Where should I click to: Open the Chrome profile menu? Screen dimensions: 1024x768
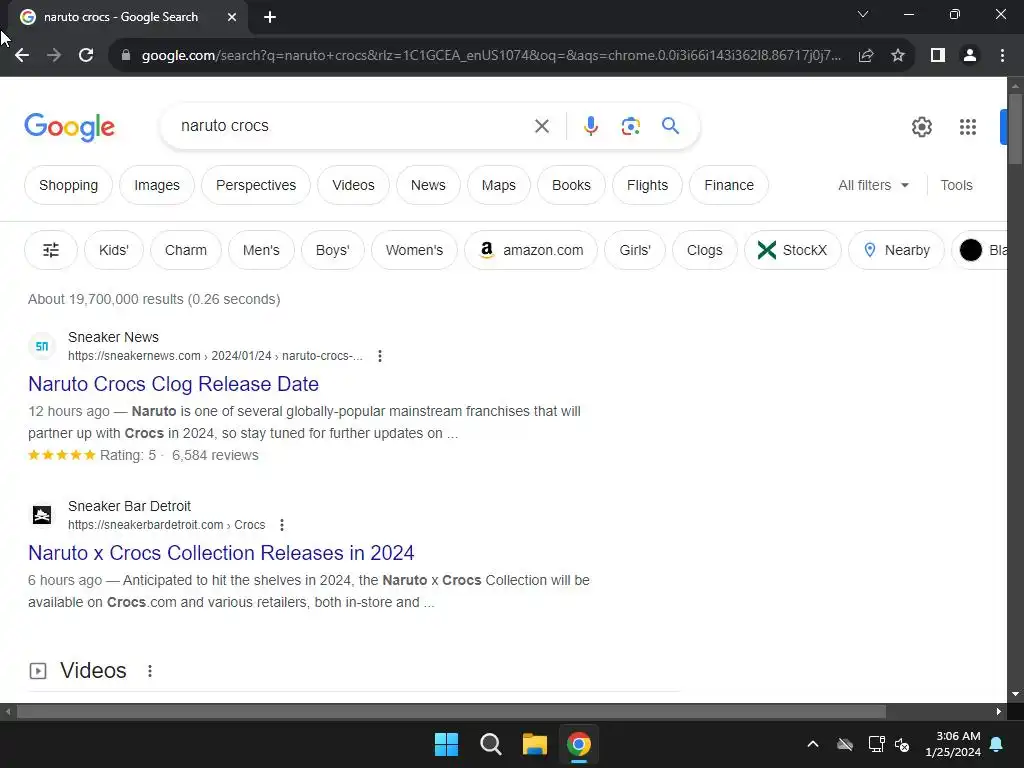coord(970,56)
